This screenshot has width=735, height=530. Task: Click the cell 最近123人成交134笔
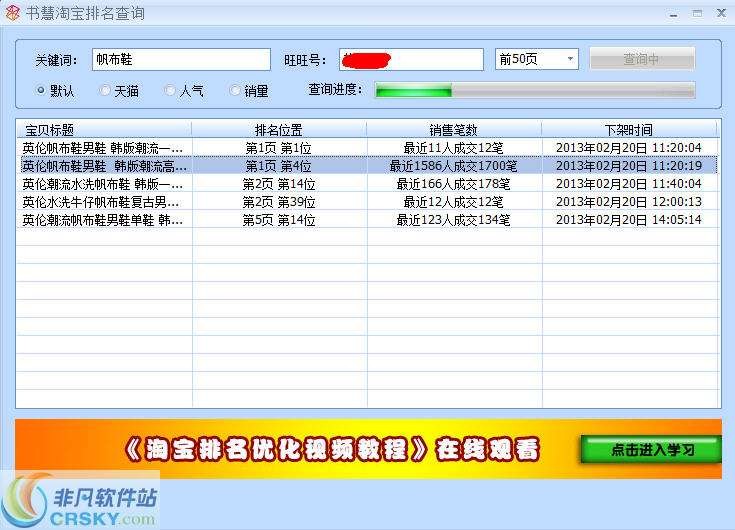tap(453, 220)
